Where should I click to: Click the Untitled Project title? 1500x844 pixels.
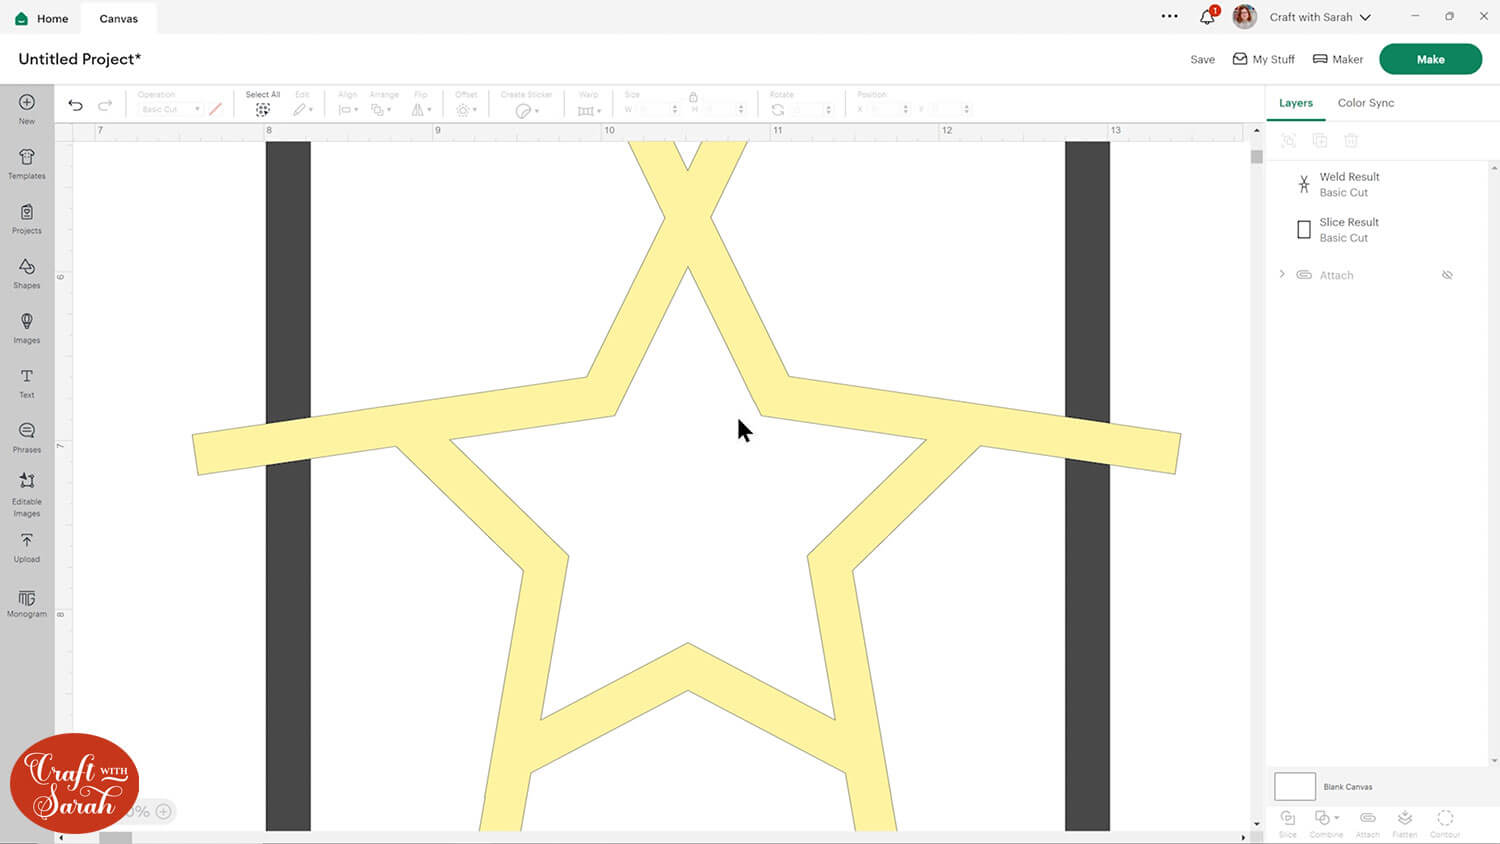click(80, 59)
